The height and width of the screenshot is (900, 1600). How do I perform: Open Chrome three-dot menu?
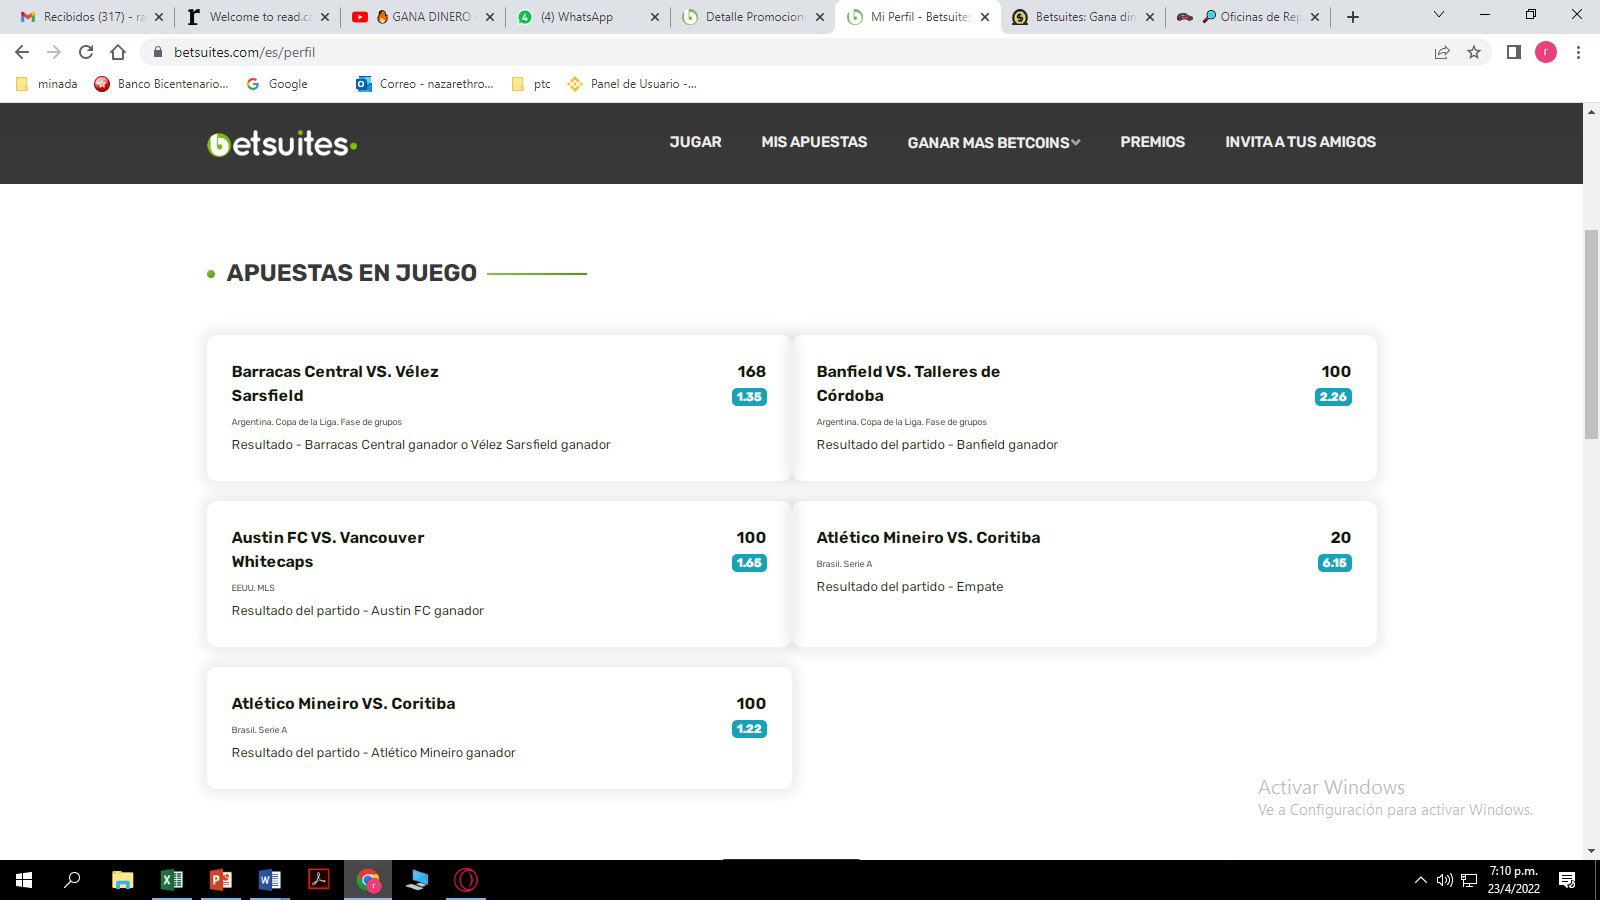(x=1578, y=52)
